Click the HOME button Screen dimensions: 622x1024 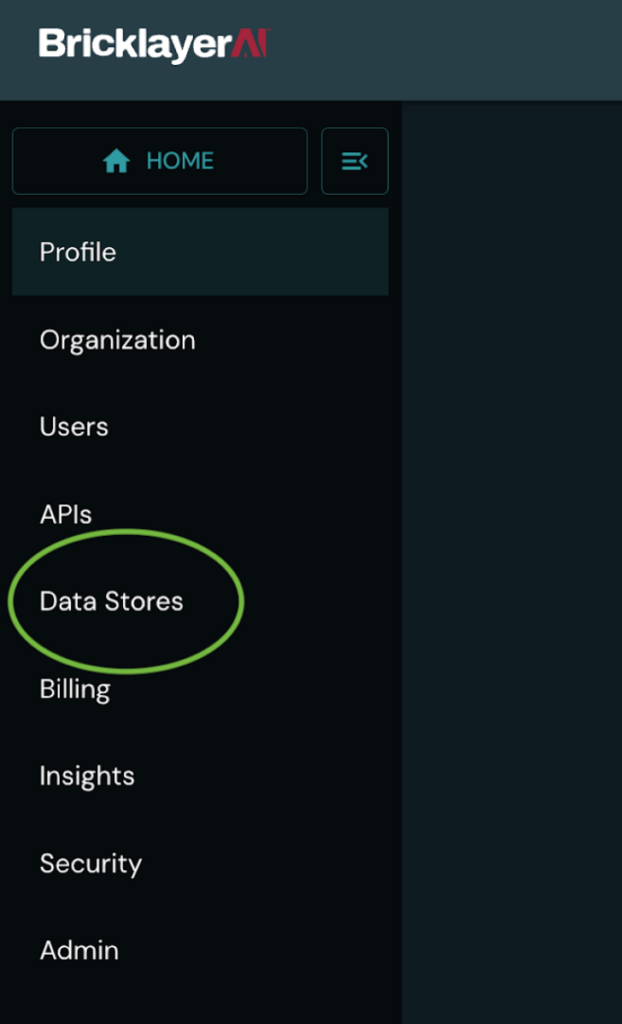(159, 160)
